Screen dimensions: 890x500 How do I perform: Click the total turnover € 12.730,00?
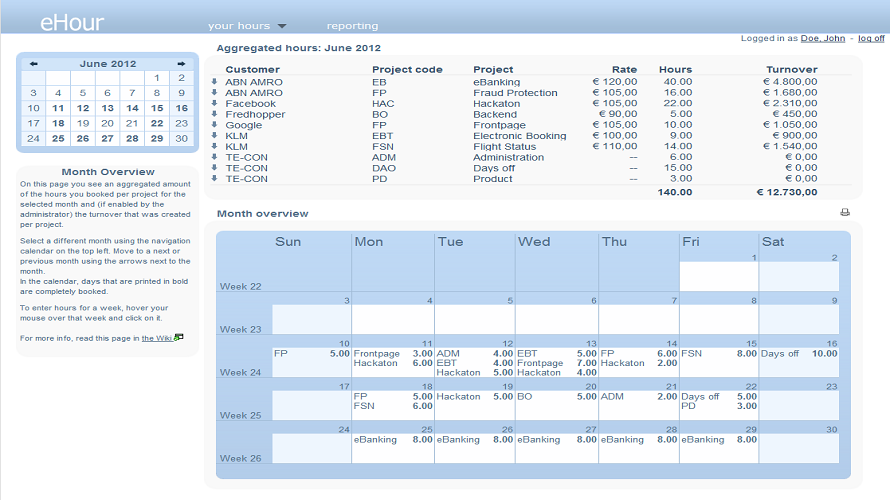[787, 192]
